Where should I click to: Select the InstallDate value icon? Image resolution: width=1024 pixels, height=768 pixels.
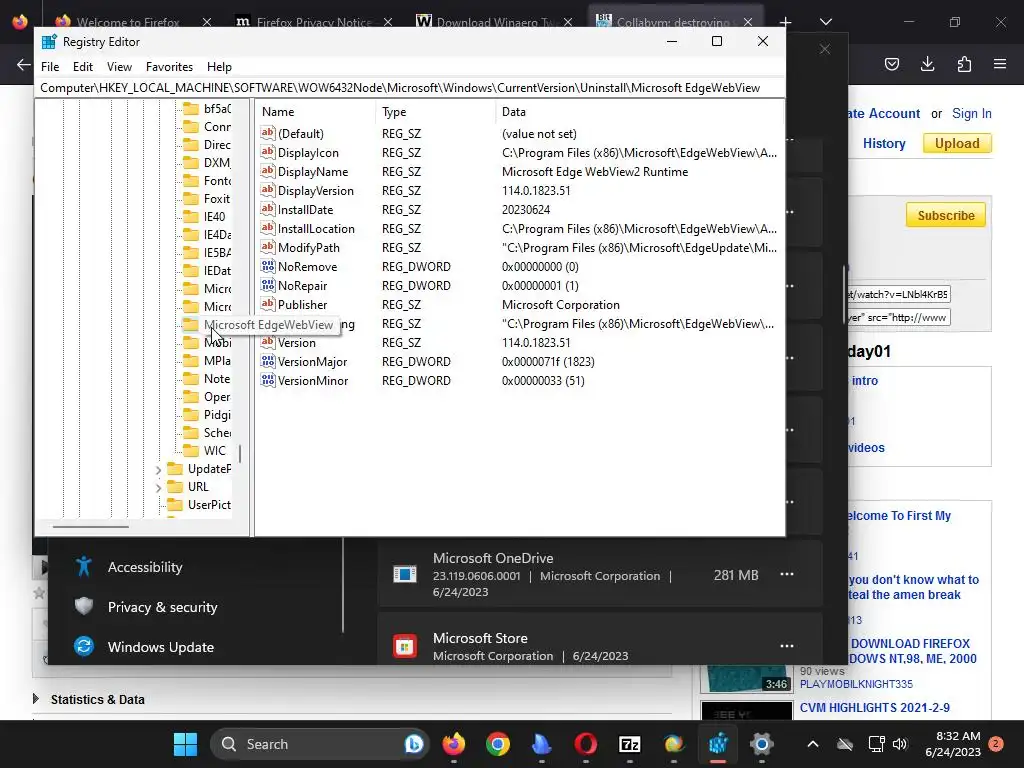(267, 209)
